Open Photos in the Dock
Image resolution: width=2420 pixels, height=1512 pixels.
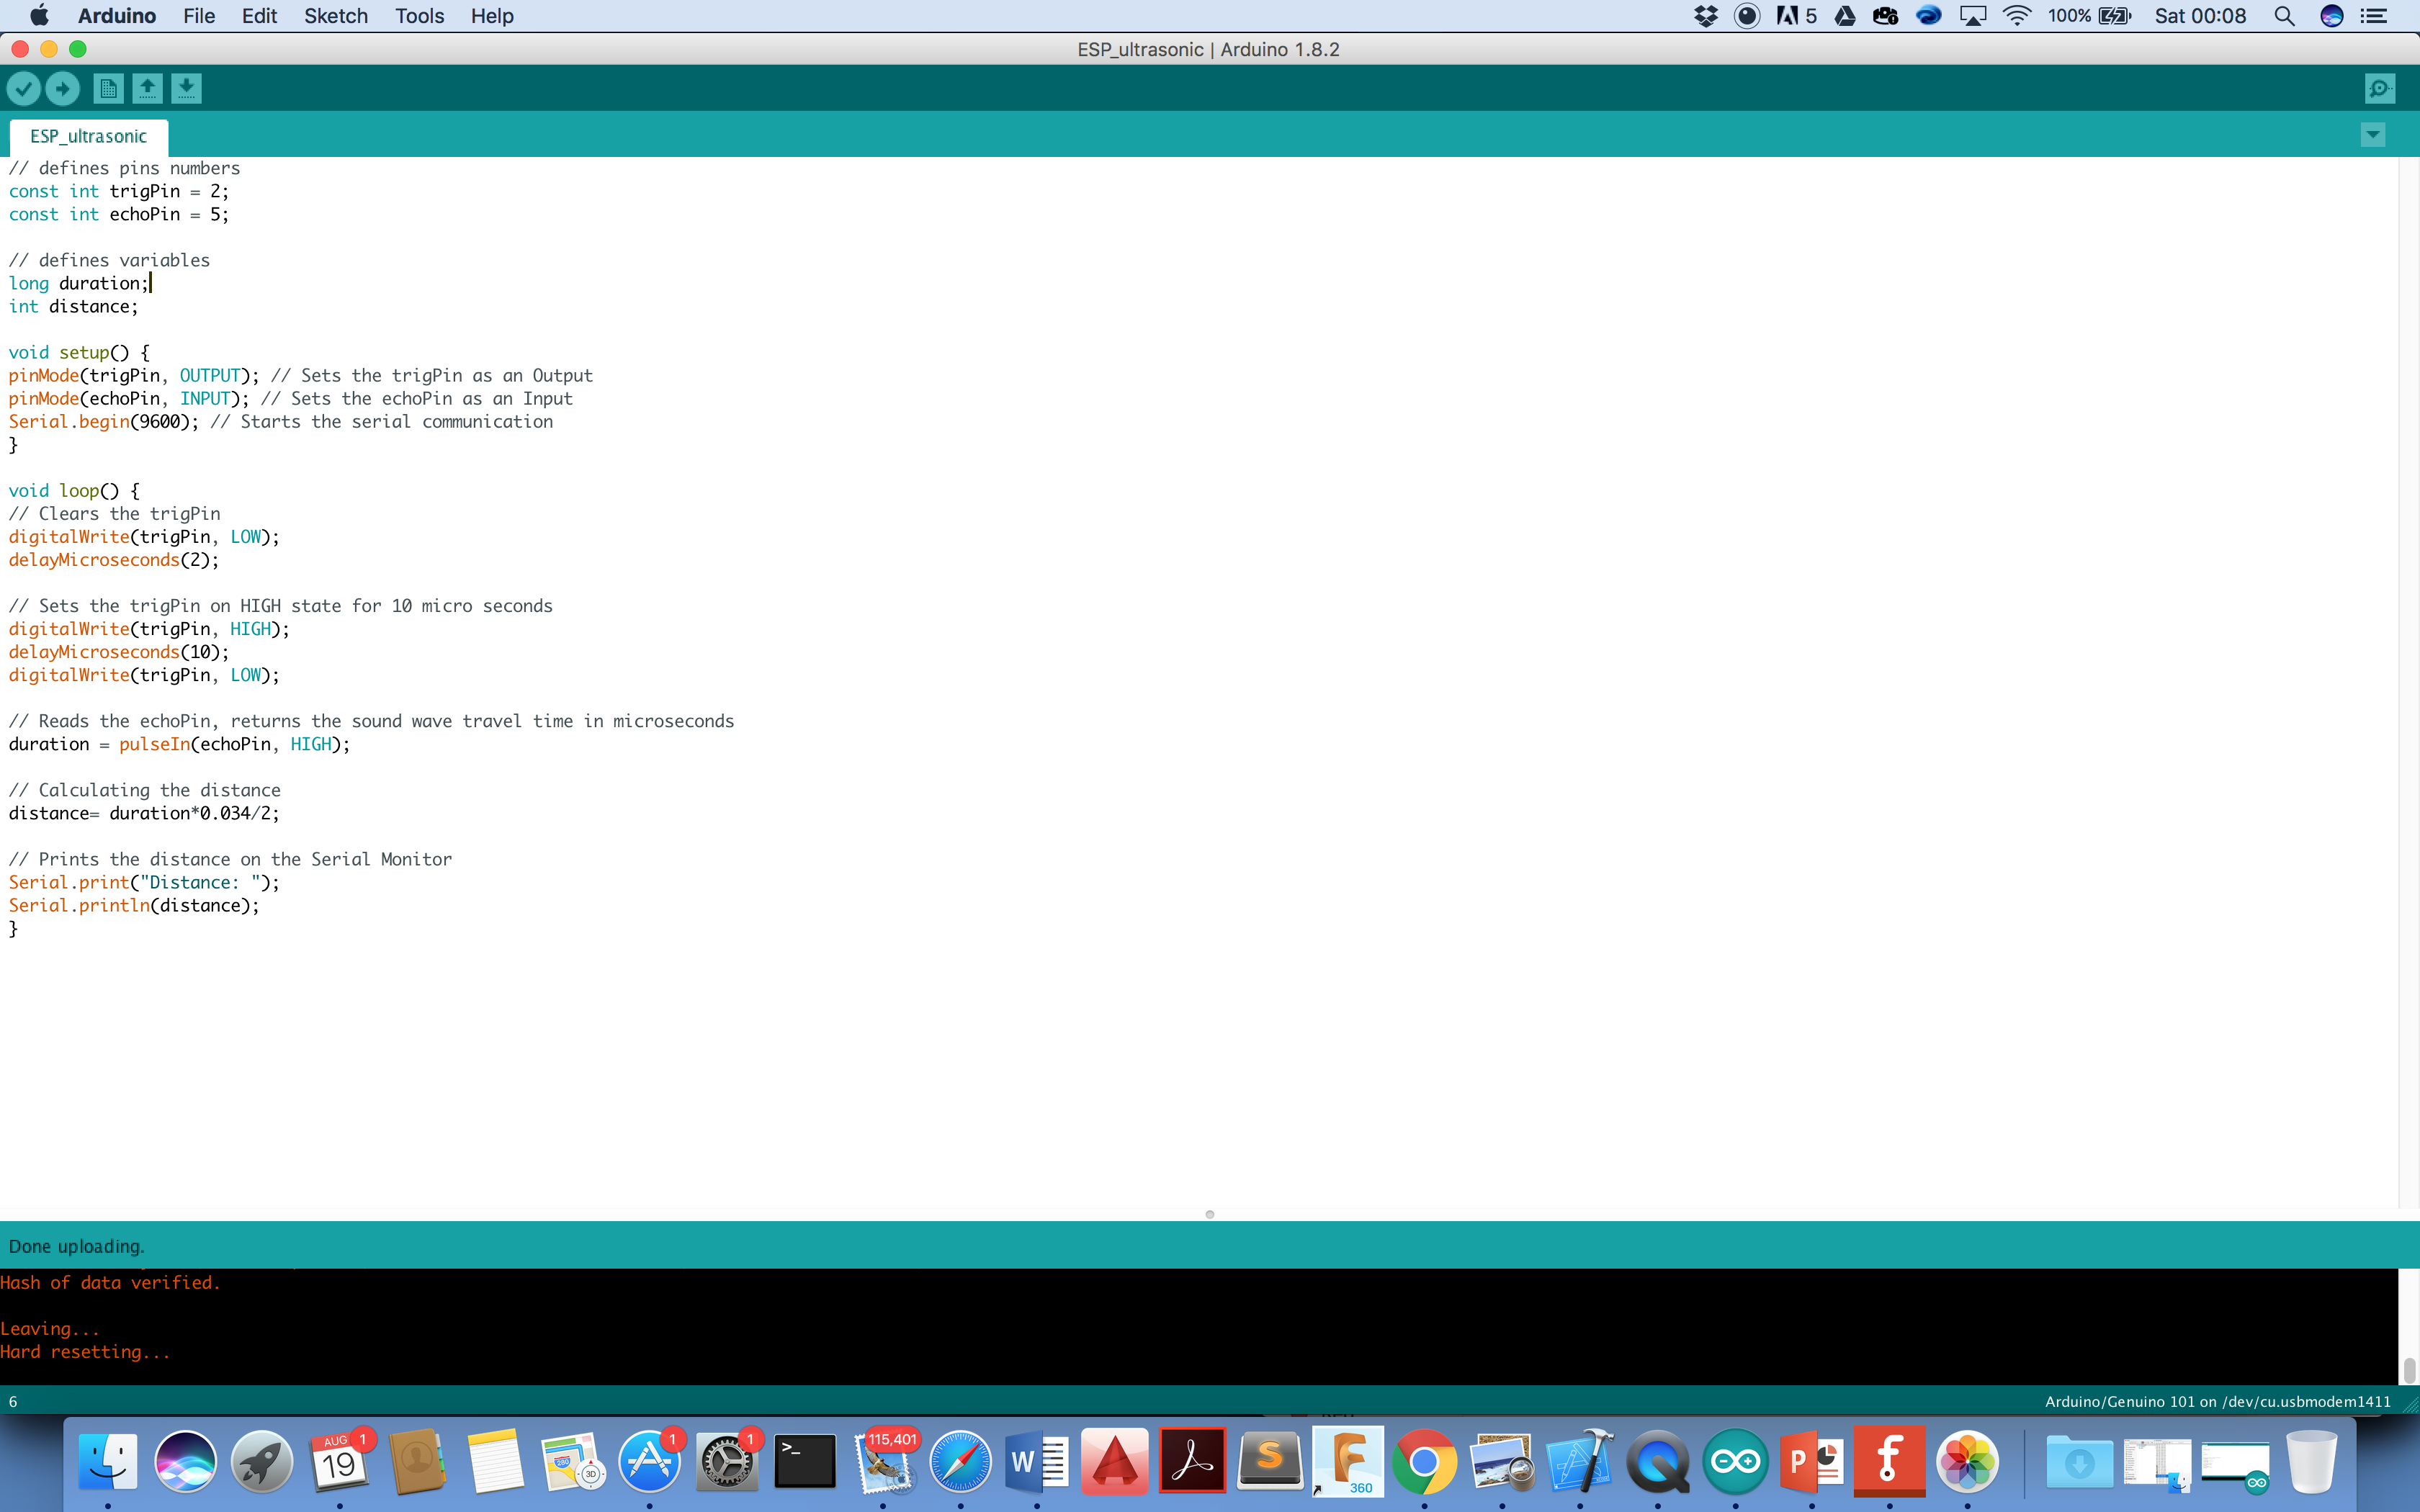(1967, 1462)
